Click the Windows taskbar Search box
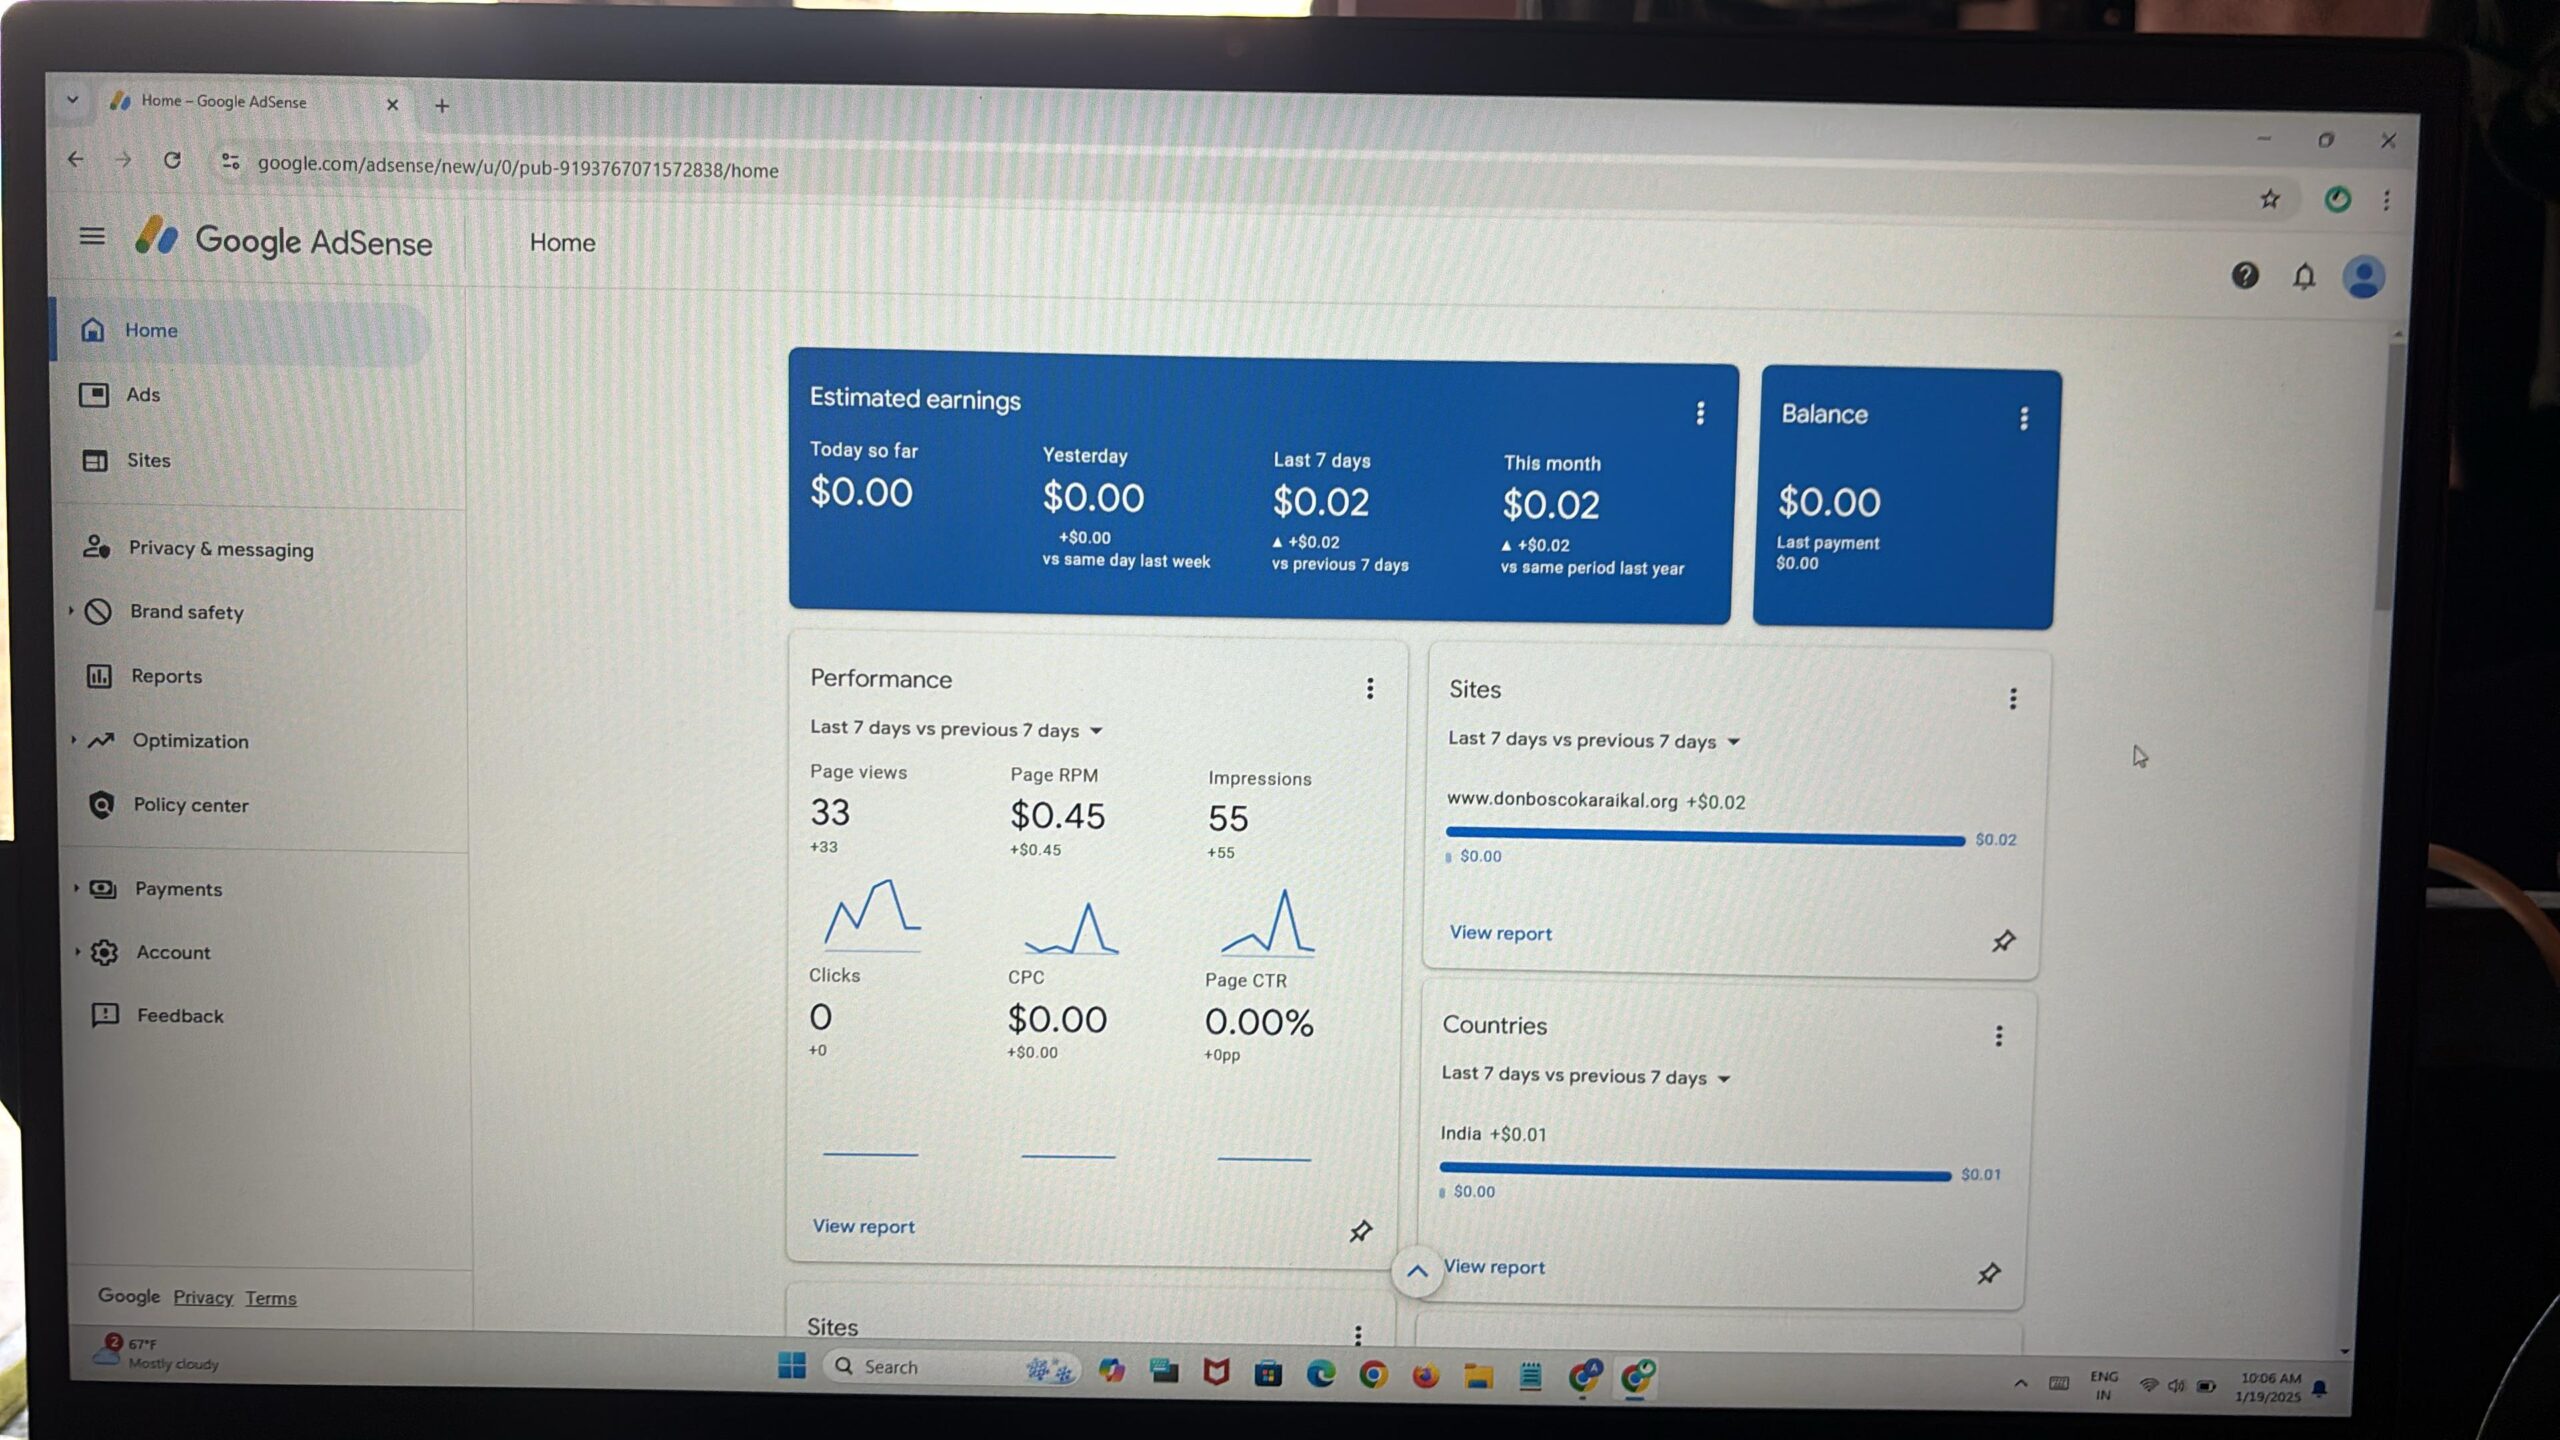Image resolution: width=2560 pixels, height=1440 pixels. (x=950, y=1367)
